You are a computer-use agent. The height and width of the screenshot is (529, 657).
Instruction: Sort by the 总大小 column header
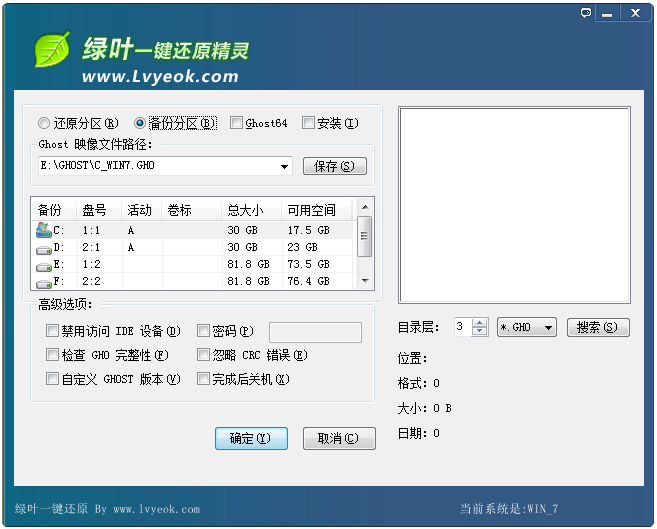(251, 210)
